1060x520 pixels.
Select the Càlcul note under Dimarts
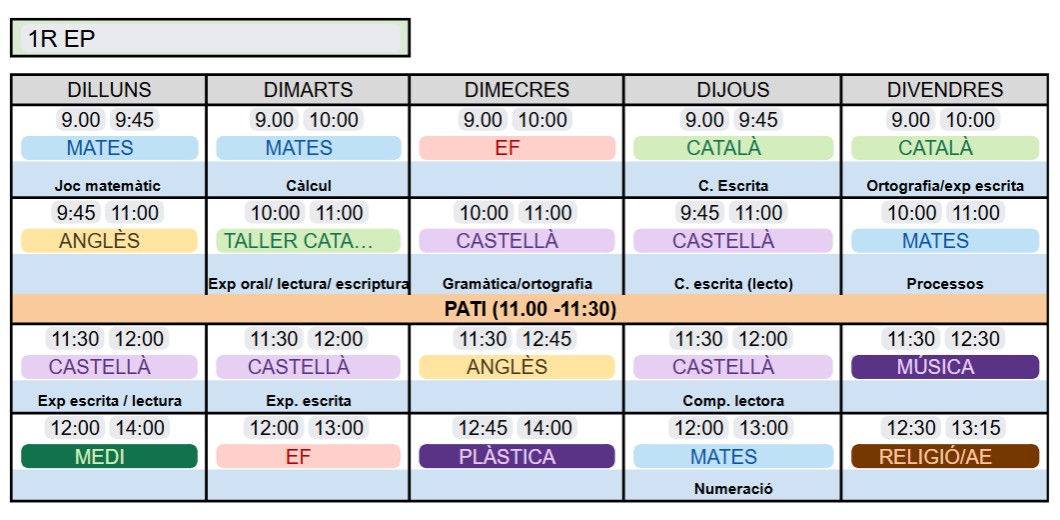(x=308, y=186)
